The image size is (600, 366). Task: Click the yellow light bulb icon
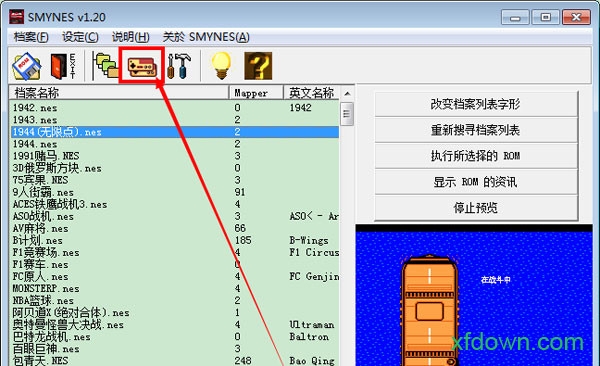(221, 66)
